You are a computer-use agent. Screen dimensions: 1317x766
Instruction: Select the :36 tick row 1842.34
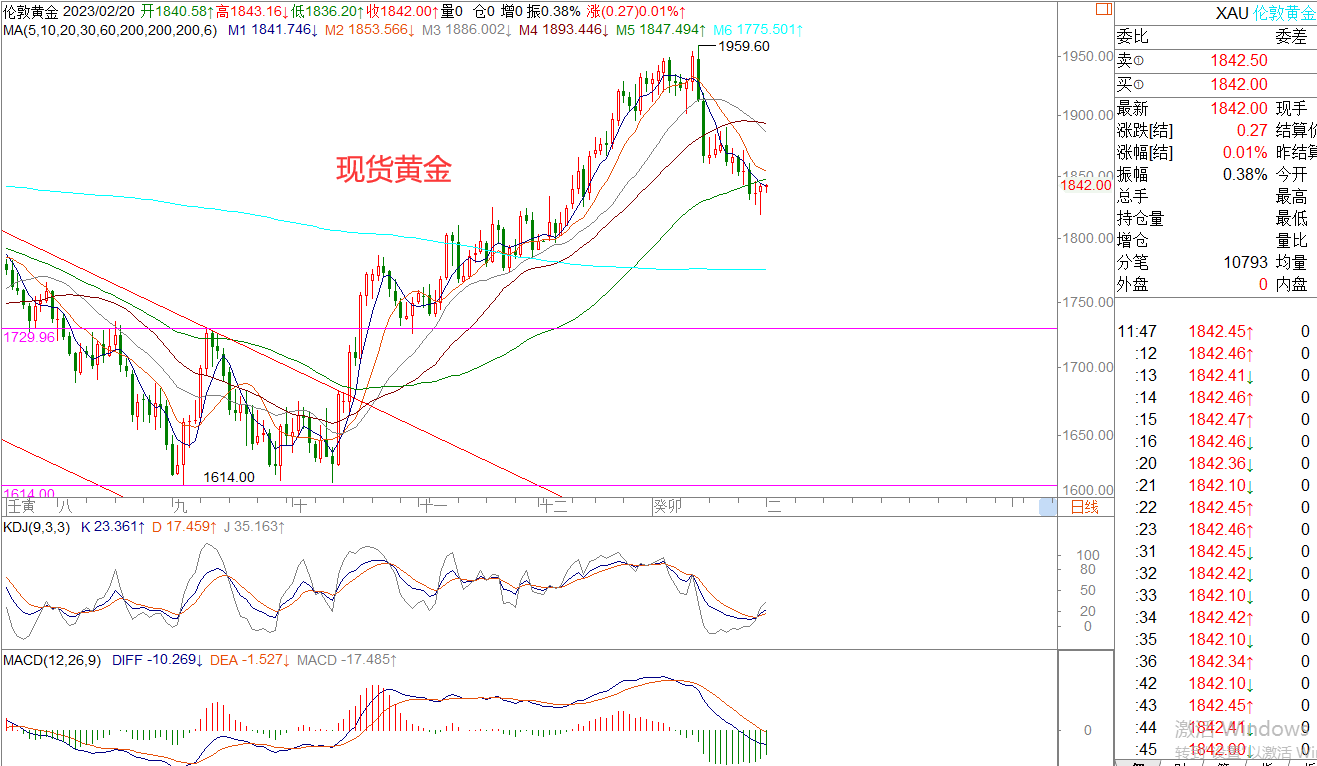coord(1215,662)
